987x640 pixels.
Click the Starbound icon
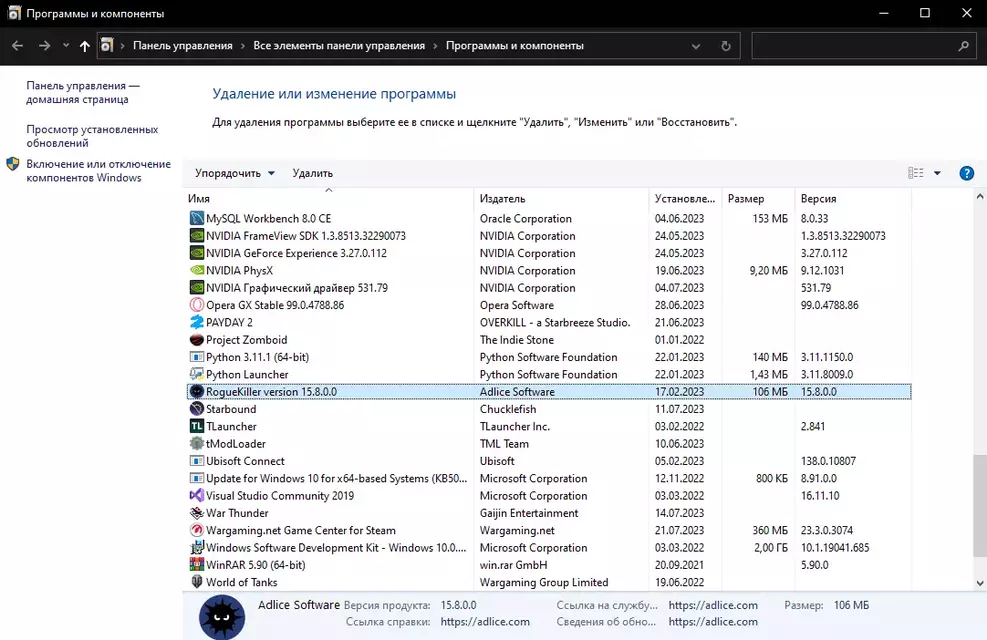pos(196,409)
